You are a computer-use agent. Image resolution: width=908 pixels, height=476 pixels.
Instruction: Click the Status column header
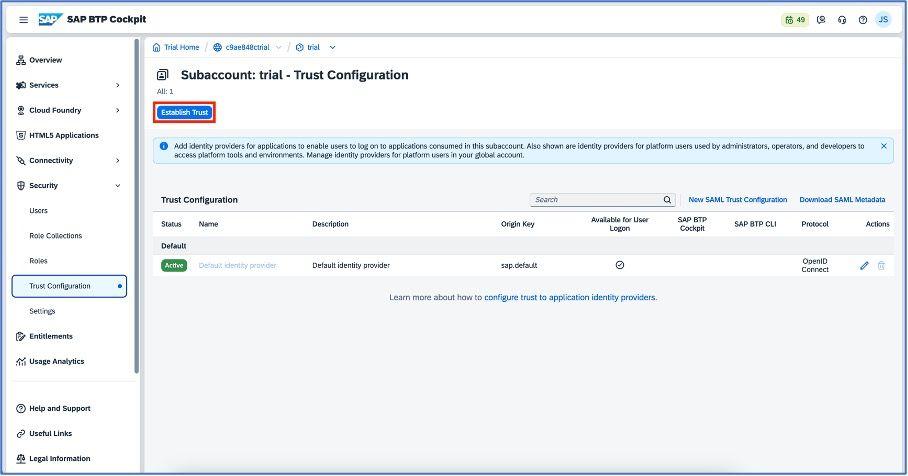pos(171,224)
